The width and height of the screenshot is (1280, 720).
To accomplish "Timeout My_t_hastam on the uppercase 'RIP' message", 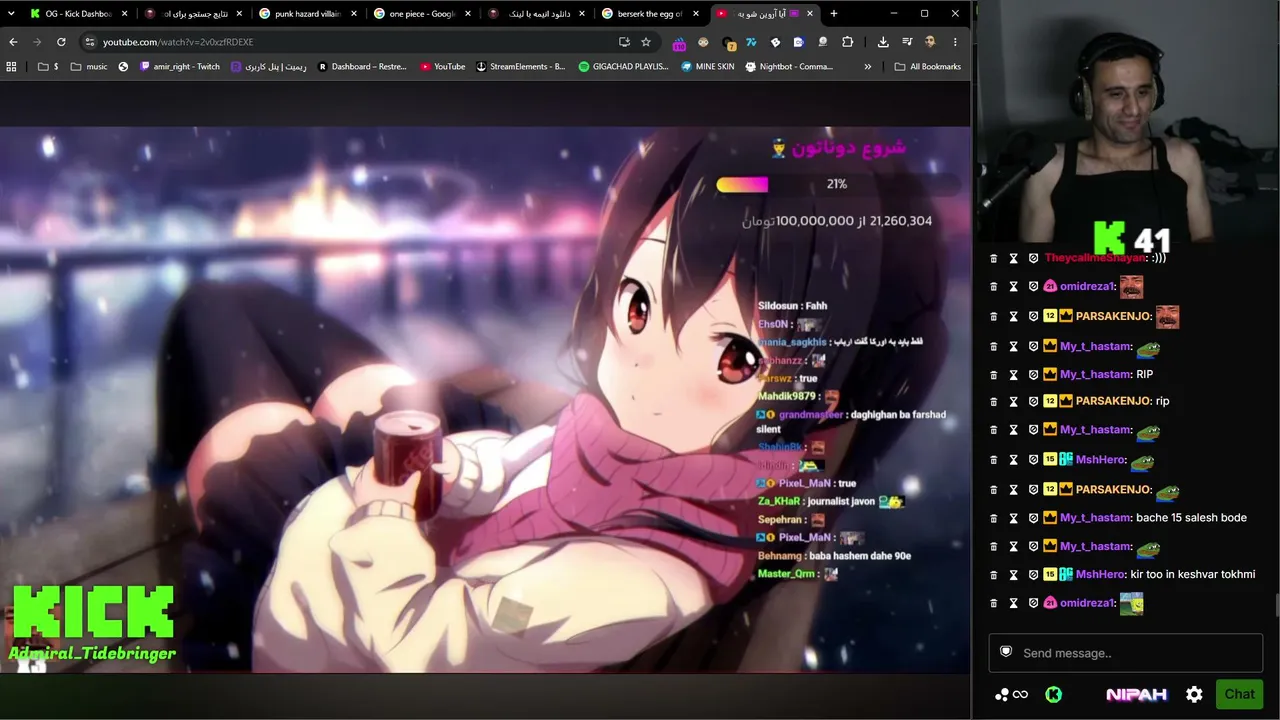I will (x=1013, y=374).
